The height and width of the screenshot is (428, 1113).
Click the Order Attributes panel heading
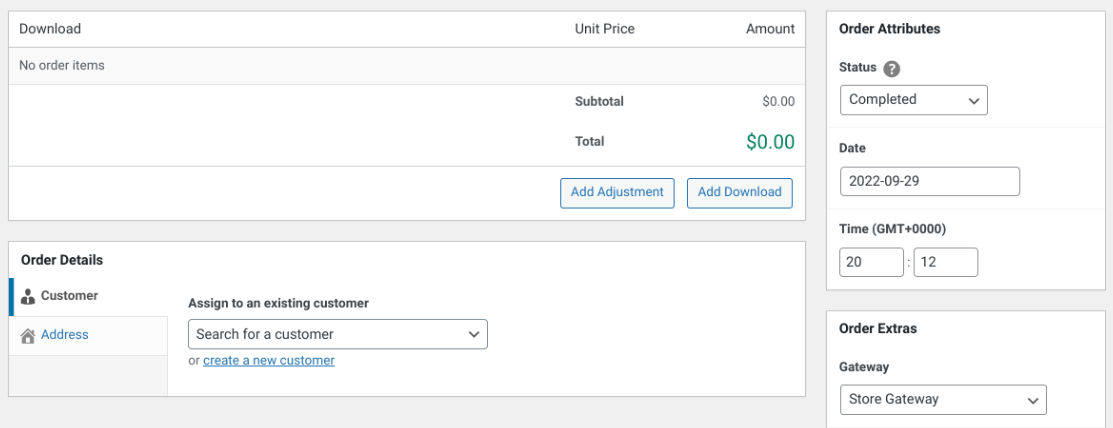point(889,29)
